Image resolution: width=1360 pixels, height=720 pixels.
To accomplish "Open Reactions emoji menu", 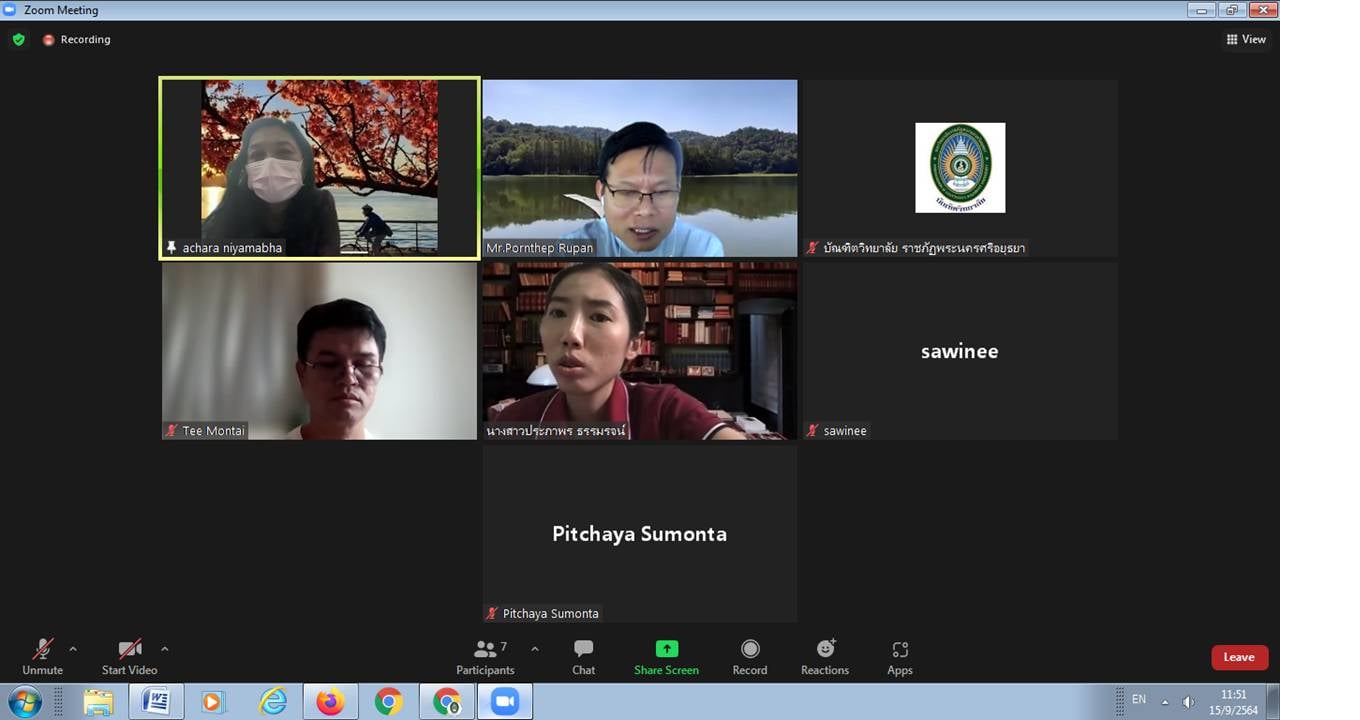I will pyautogui.click(x=825, y=656).
